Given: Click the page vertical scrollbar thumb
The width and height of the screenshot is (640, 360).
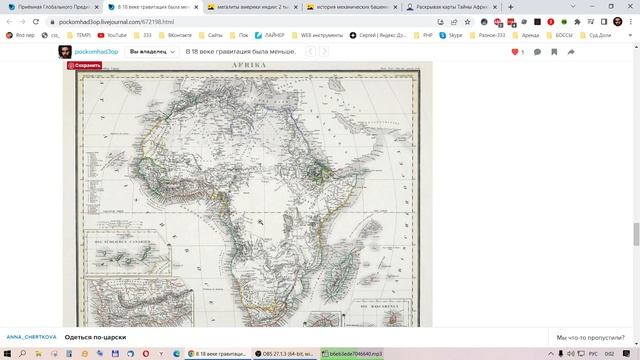Looking at the screenshot, I should coord(636,234).
